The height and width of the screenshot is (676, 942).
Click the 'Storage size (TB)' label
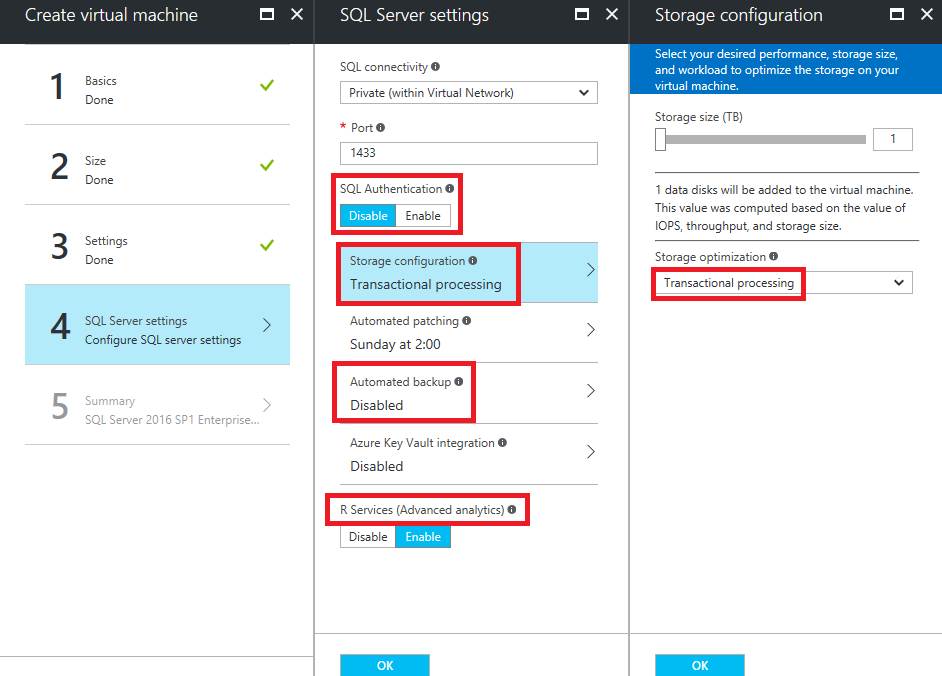click(x=699, y=117)
